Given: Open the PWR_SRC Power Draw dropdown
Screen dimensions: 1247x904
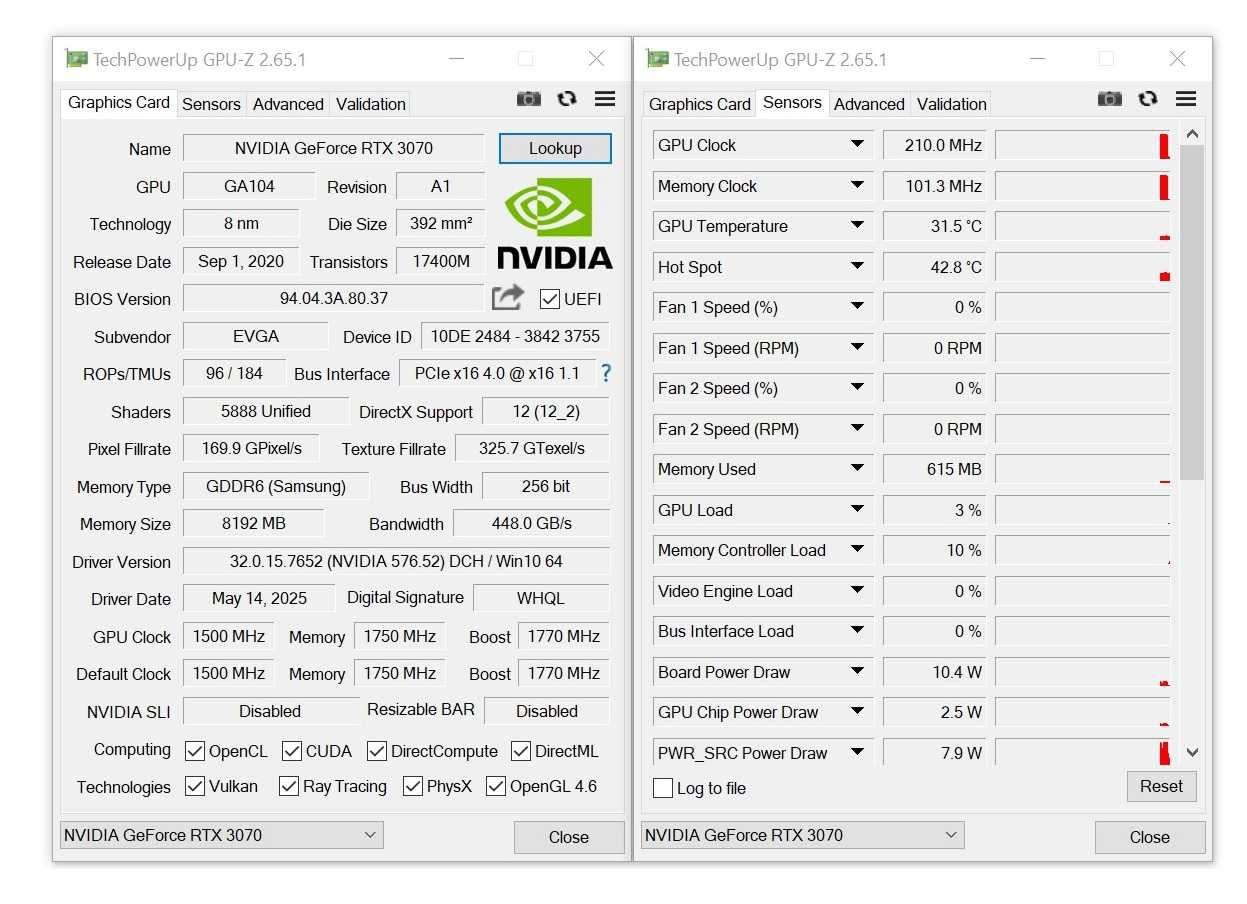Looking at the screenshot, I should pos(857,752).
